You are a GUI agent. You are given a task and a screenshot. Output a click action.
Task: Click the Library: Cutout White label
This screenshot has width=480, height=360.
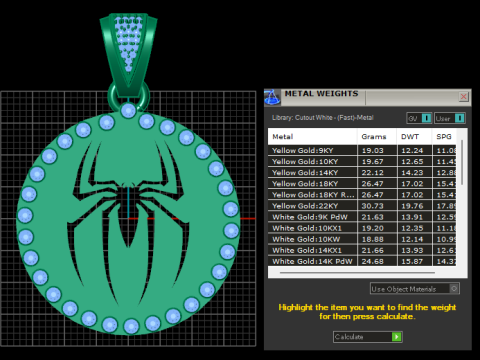coord(322,118)
